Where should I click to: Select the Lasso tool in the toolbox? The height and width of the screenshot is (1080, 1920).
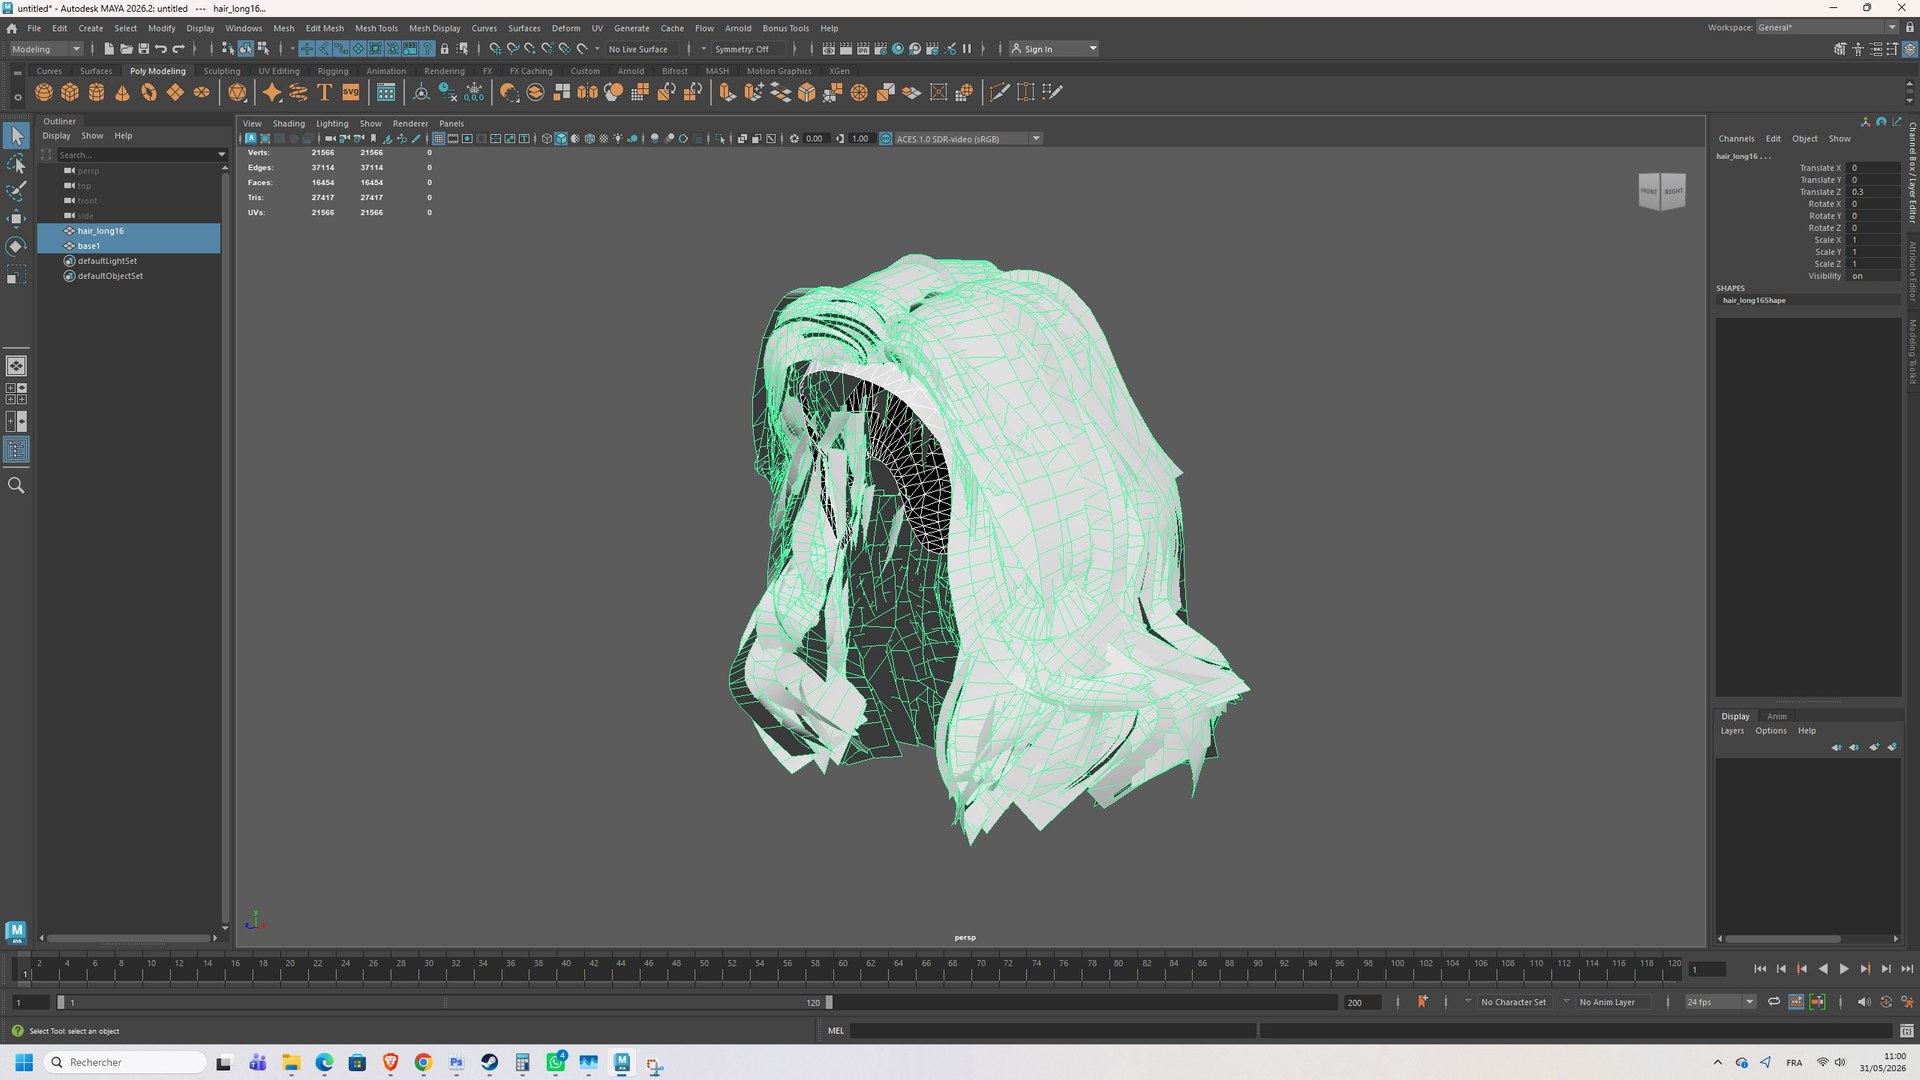pyautogui.click(x=16, y=163)
